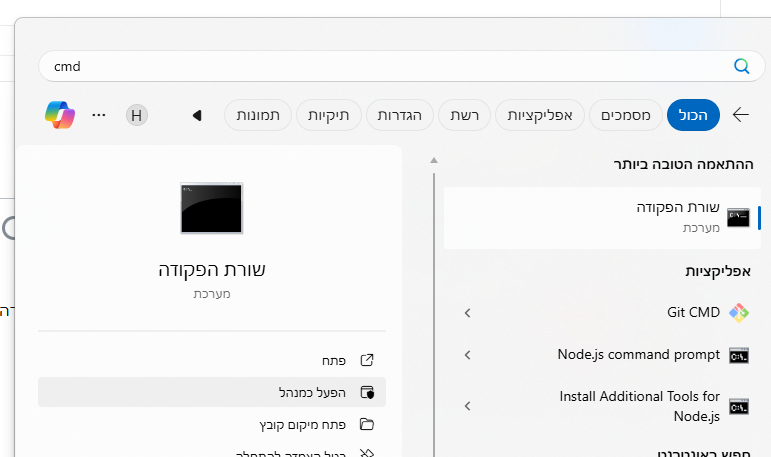Expand Install Additional Tools for Node.js chevron
Image resolution: width=771 pixels, height=457 pixels.
tap(468, 406)
